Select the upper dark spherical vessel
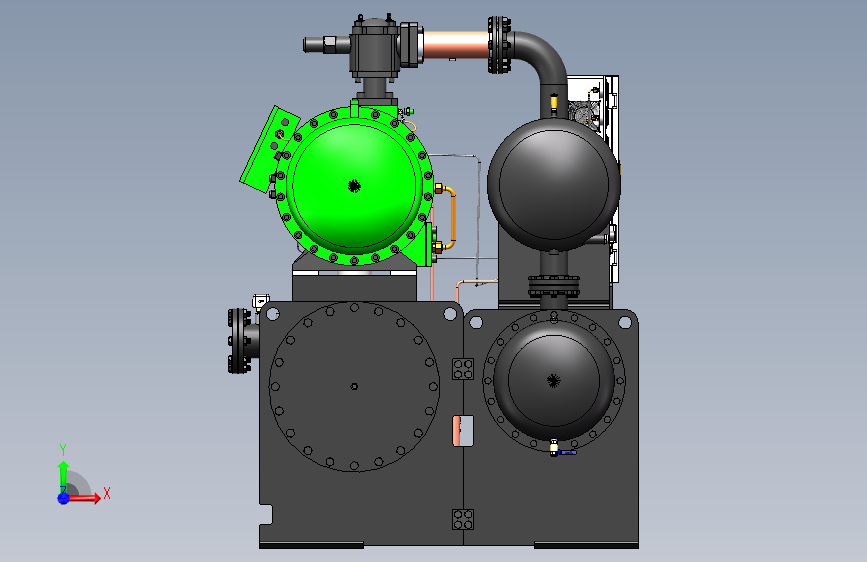Screen dimensions: 867x562 point(553,184)
